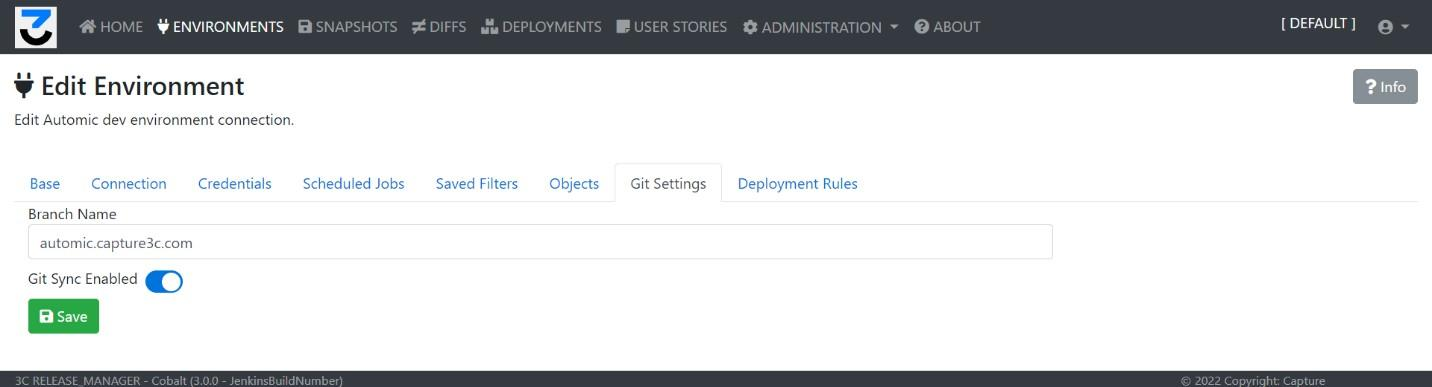Open Deployments page
The height and width of the screenshot is (387, 1432).
pyautogui.click(x=541, y=27)
